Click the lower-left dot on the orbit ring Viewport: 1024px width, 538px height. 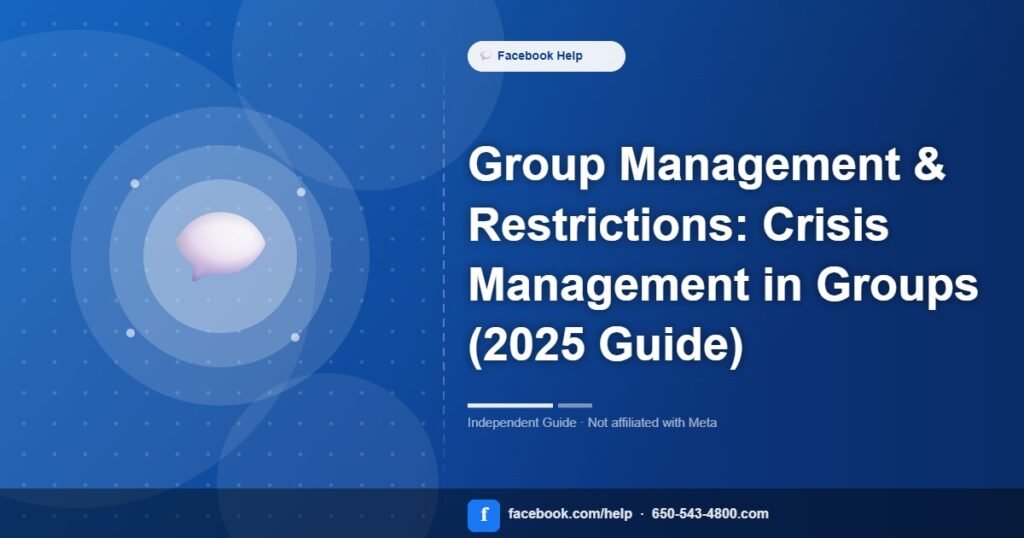[x=130, y=333]
